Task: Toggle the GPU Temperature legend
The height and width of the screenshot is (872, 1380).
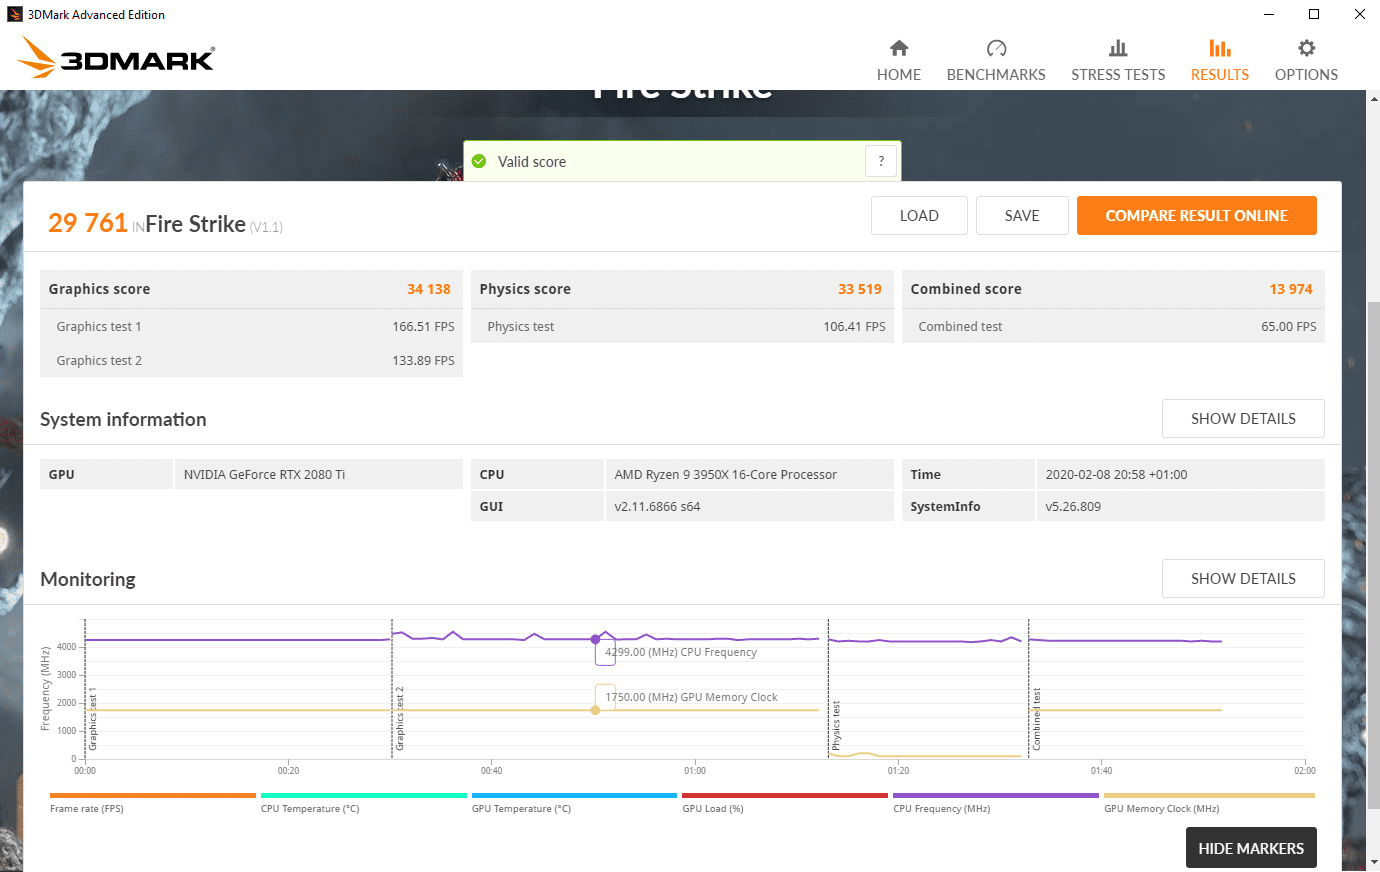Action: [575, 803]
